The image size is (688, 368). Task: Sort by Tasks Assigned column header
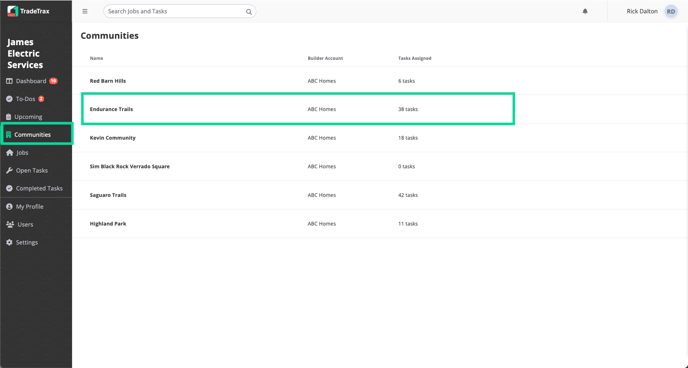coord(415,58)
